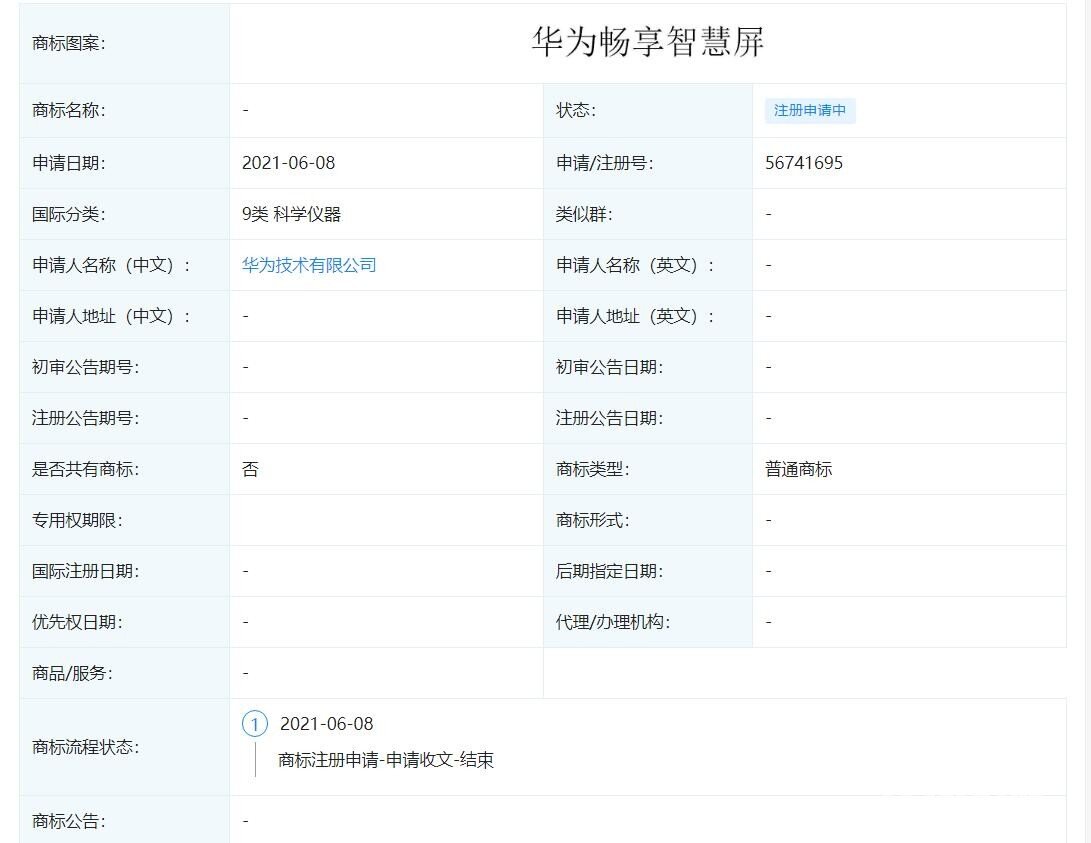The height and width of the screenshot is (843, 1091).
Task: Click the 申请人名称（英文） label
Action: click(635, 265)
